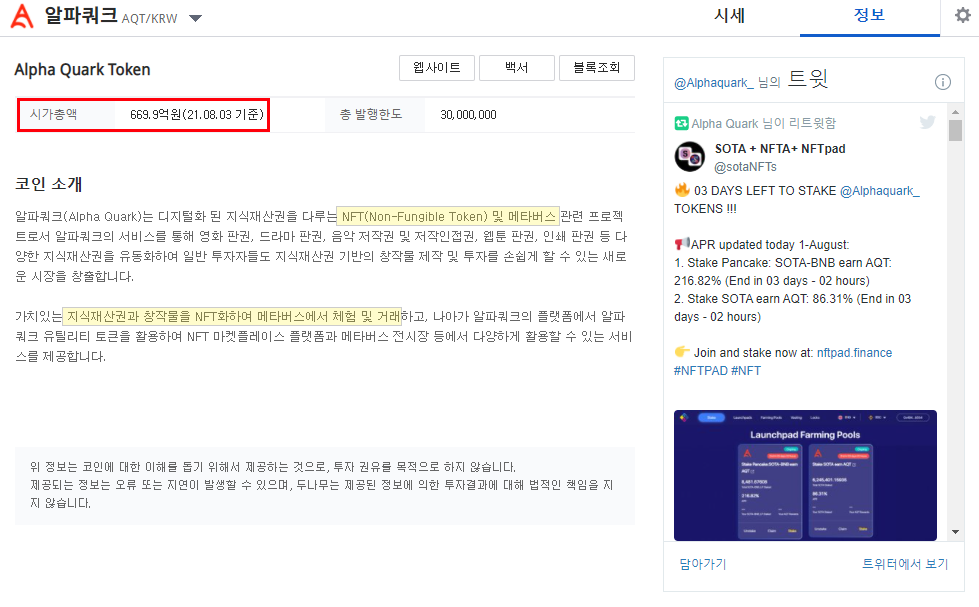Open the nftpad.finance link
Image resolution: width=979 pixels, height=607 pixels.
coord(854,353)
